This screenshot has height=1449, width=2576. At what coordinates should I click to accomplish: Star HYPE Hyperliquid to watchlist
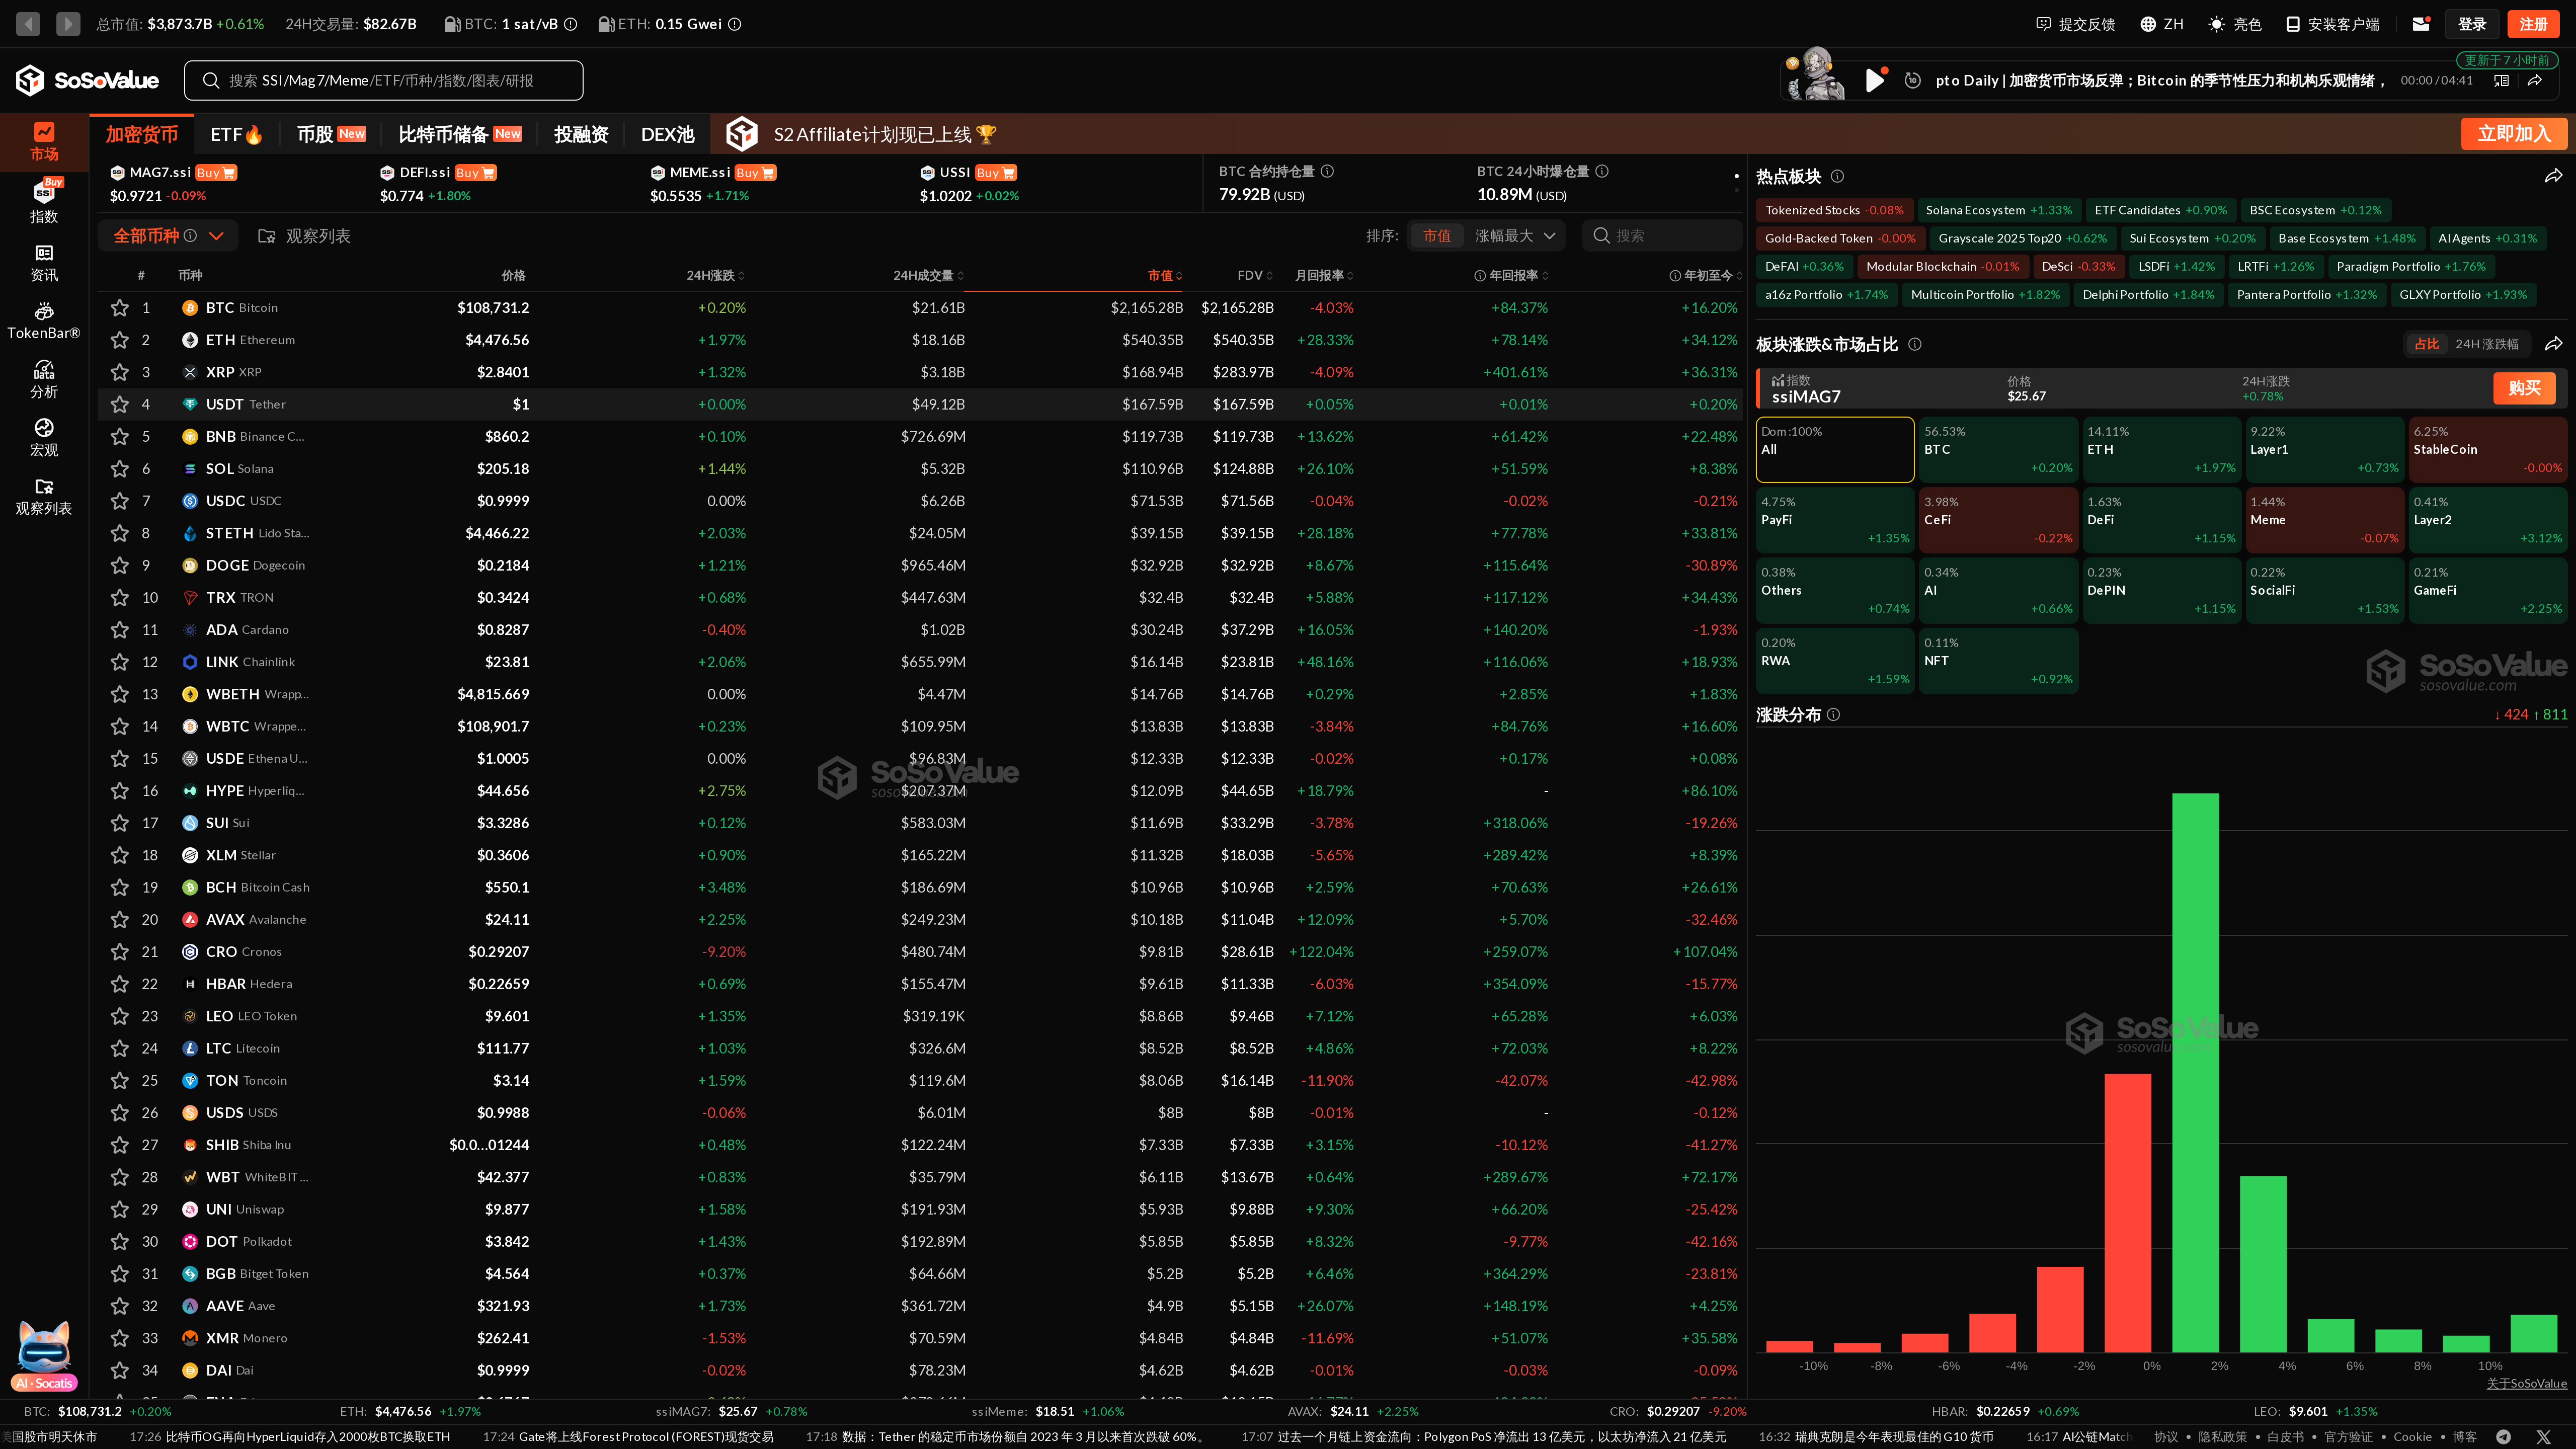(x=119, y=790)
